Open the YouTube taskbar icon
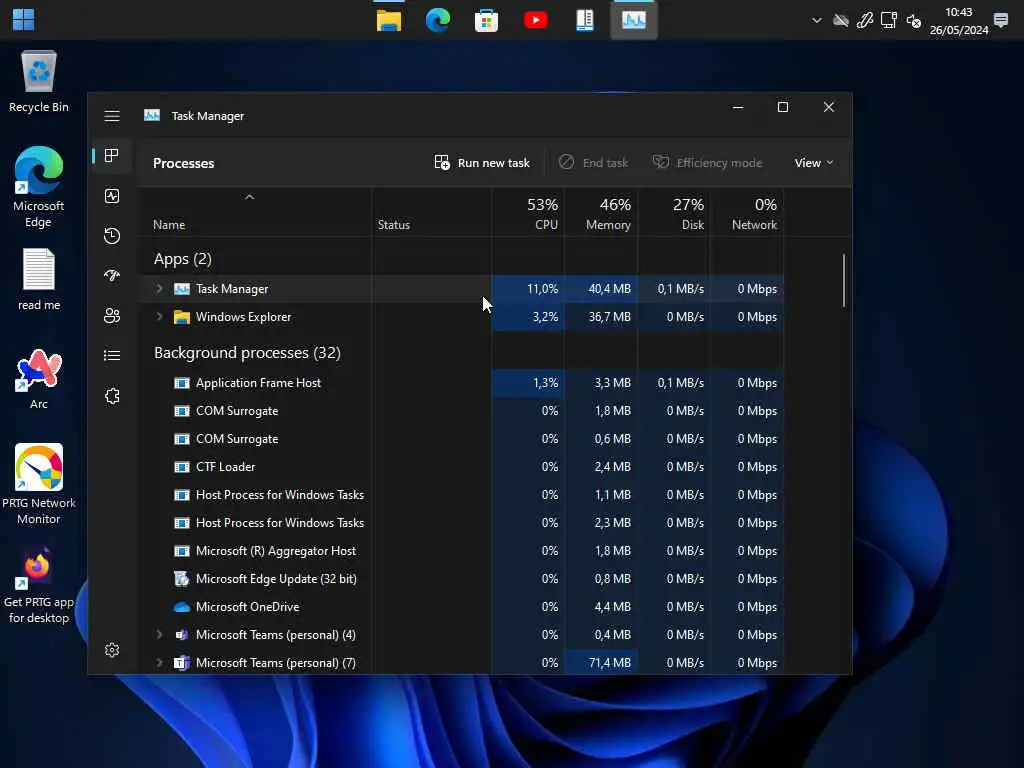 (x=536, y=20)
